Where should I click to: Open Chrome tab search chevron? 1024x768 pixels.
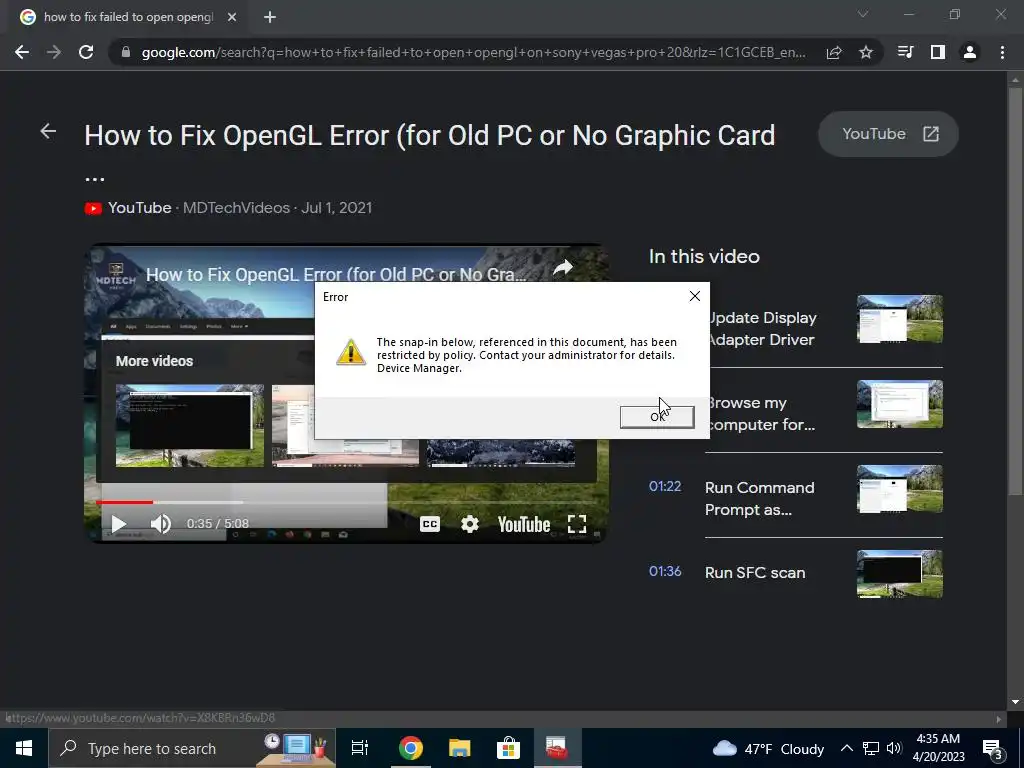point(863,14)
